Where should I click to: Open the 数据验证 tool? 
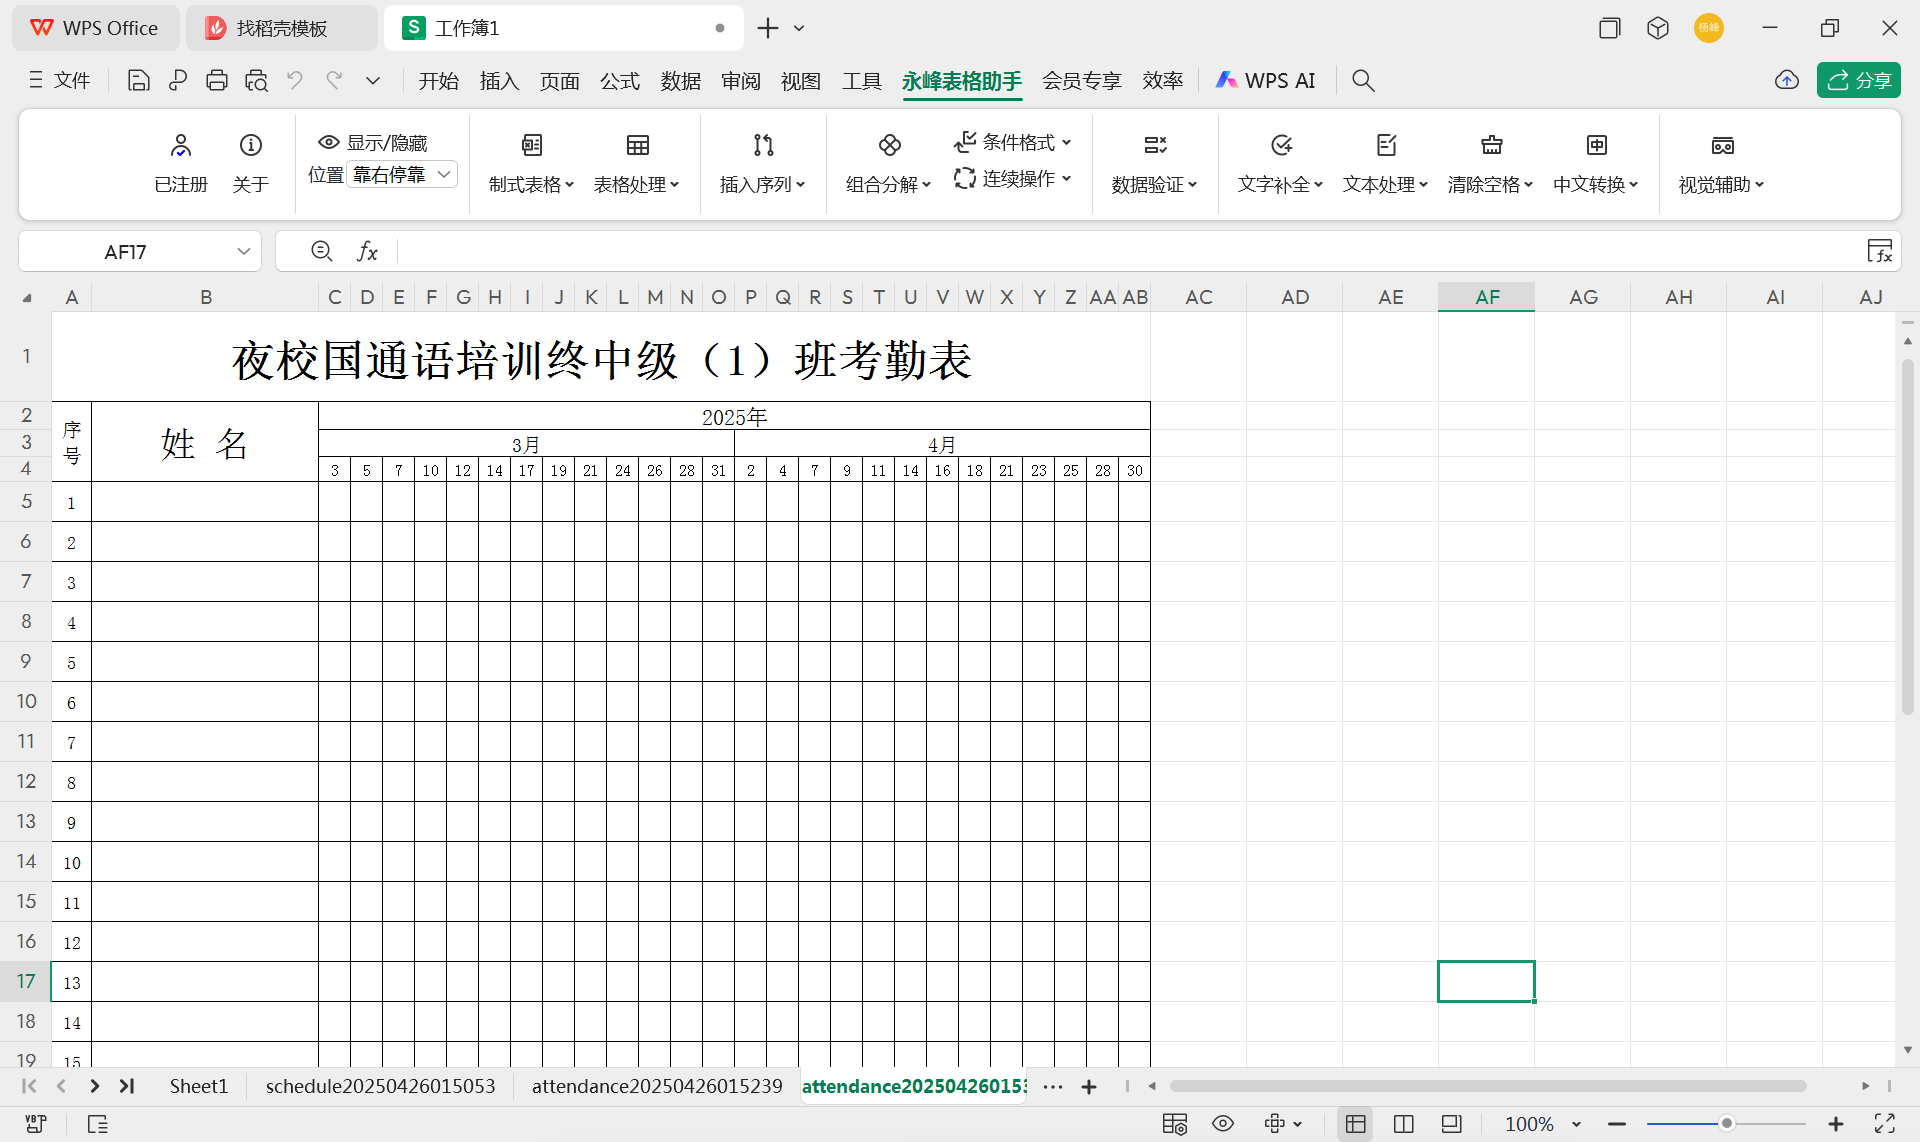(1153, 163)
